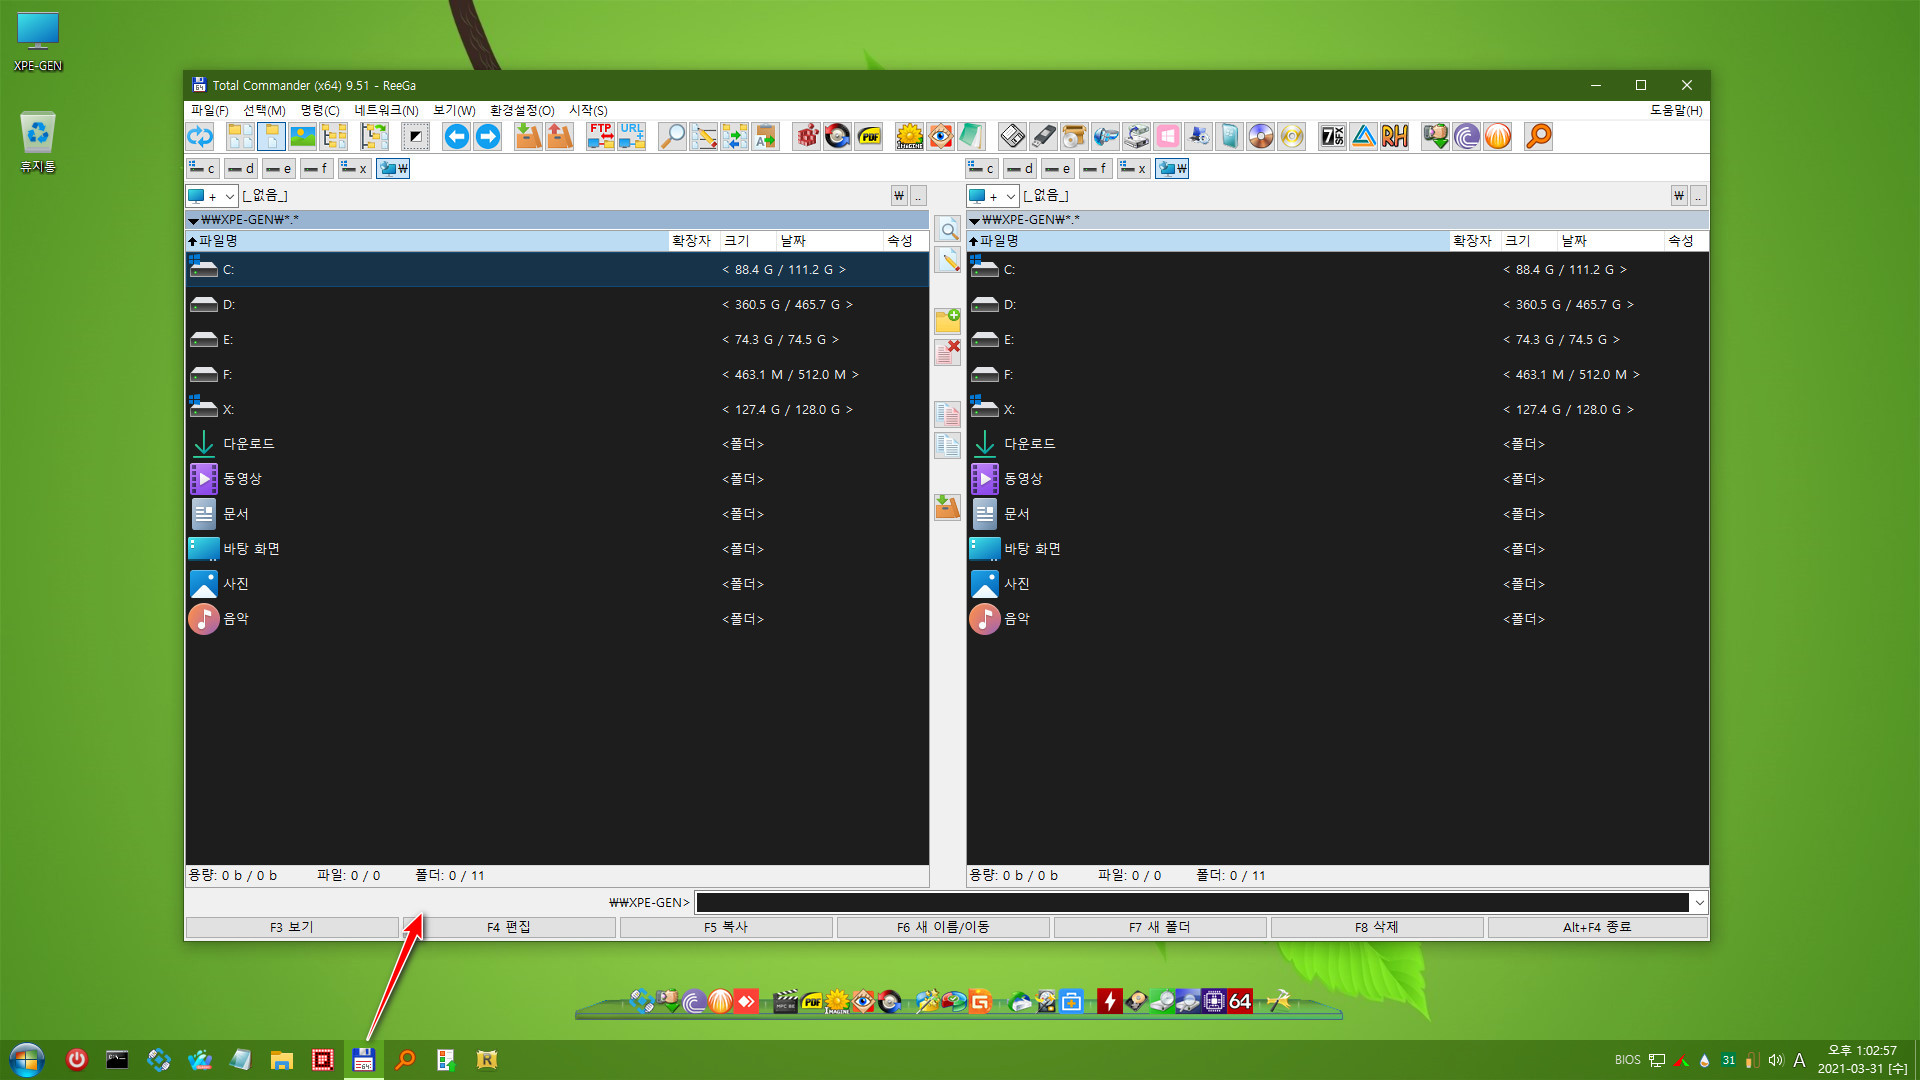Launch the RH Resource Hacker icon

1394,136
